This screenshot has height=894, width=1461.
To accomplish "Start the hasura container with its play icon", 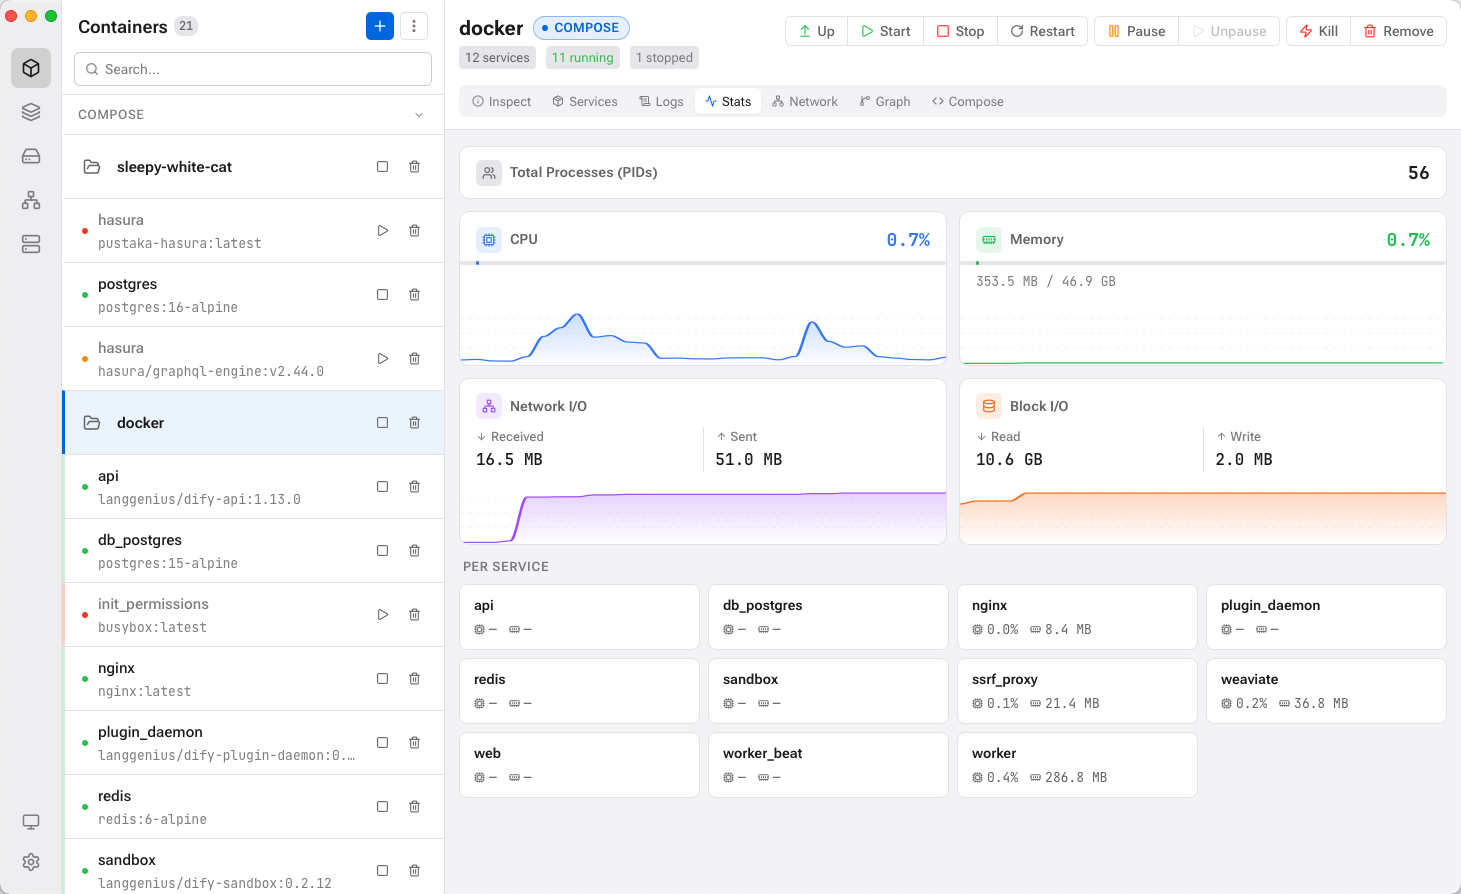I will [382, 230].
